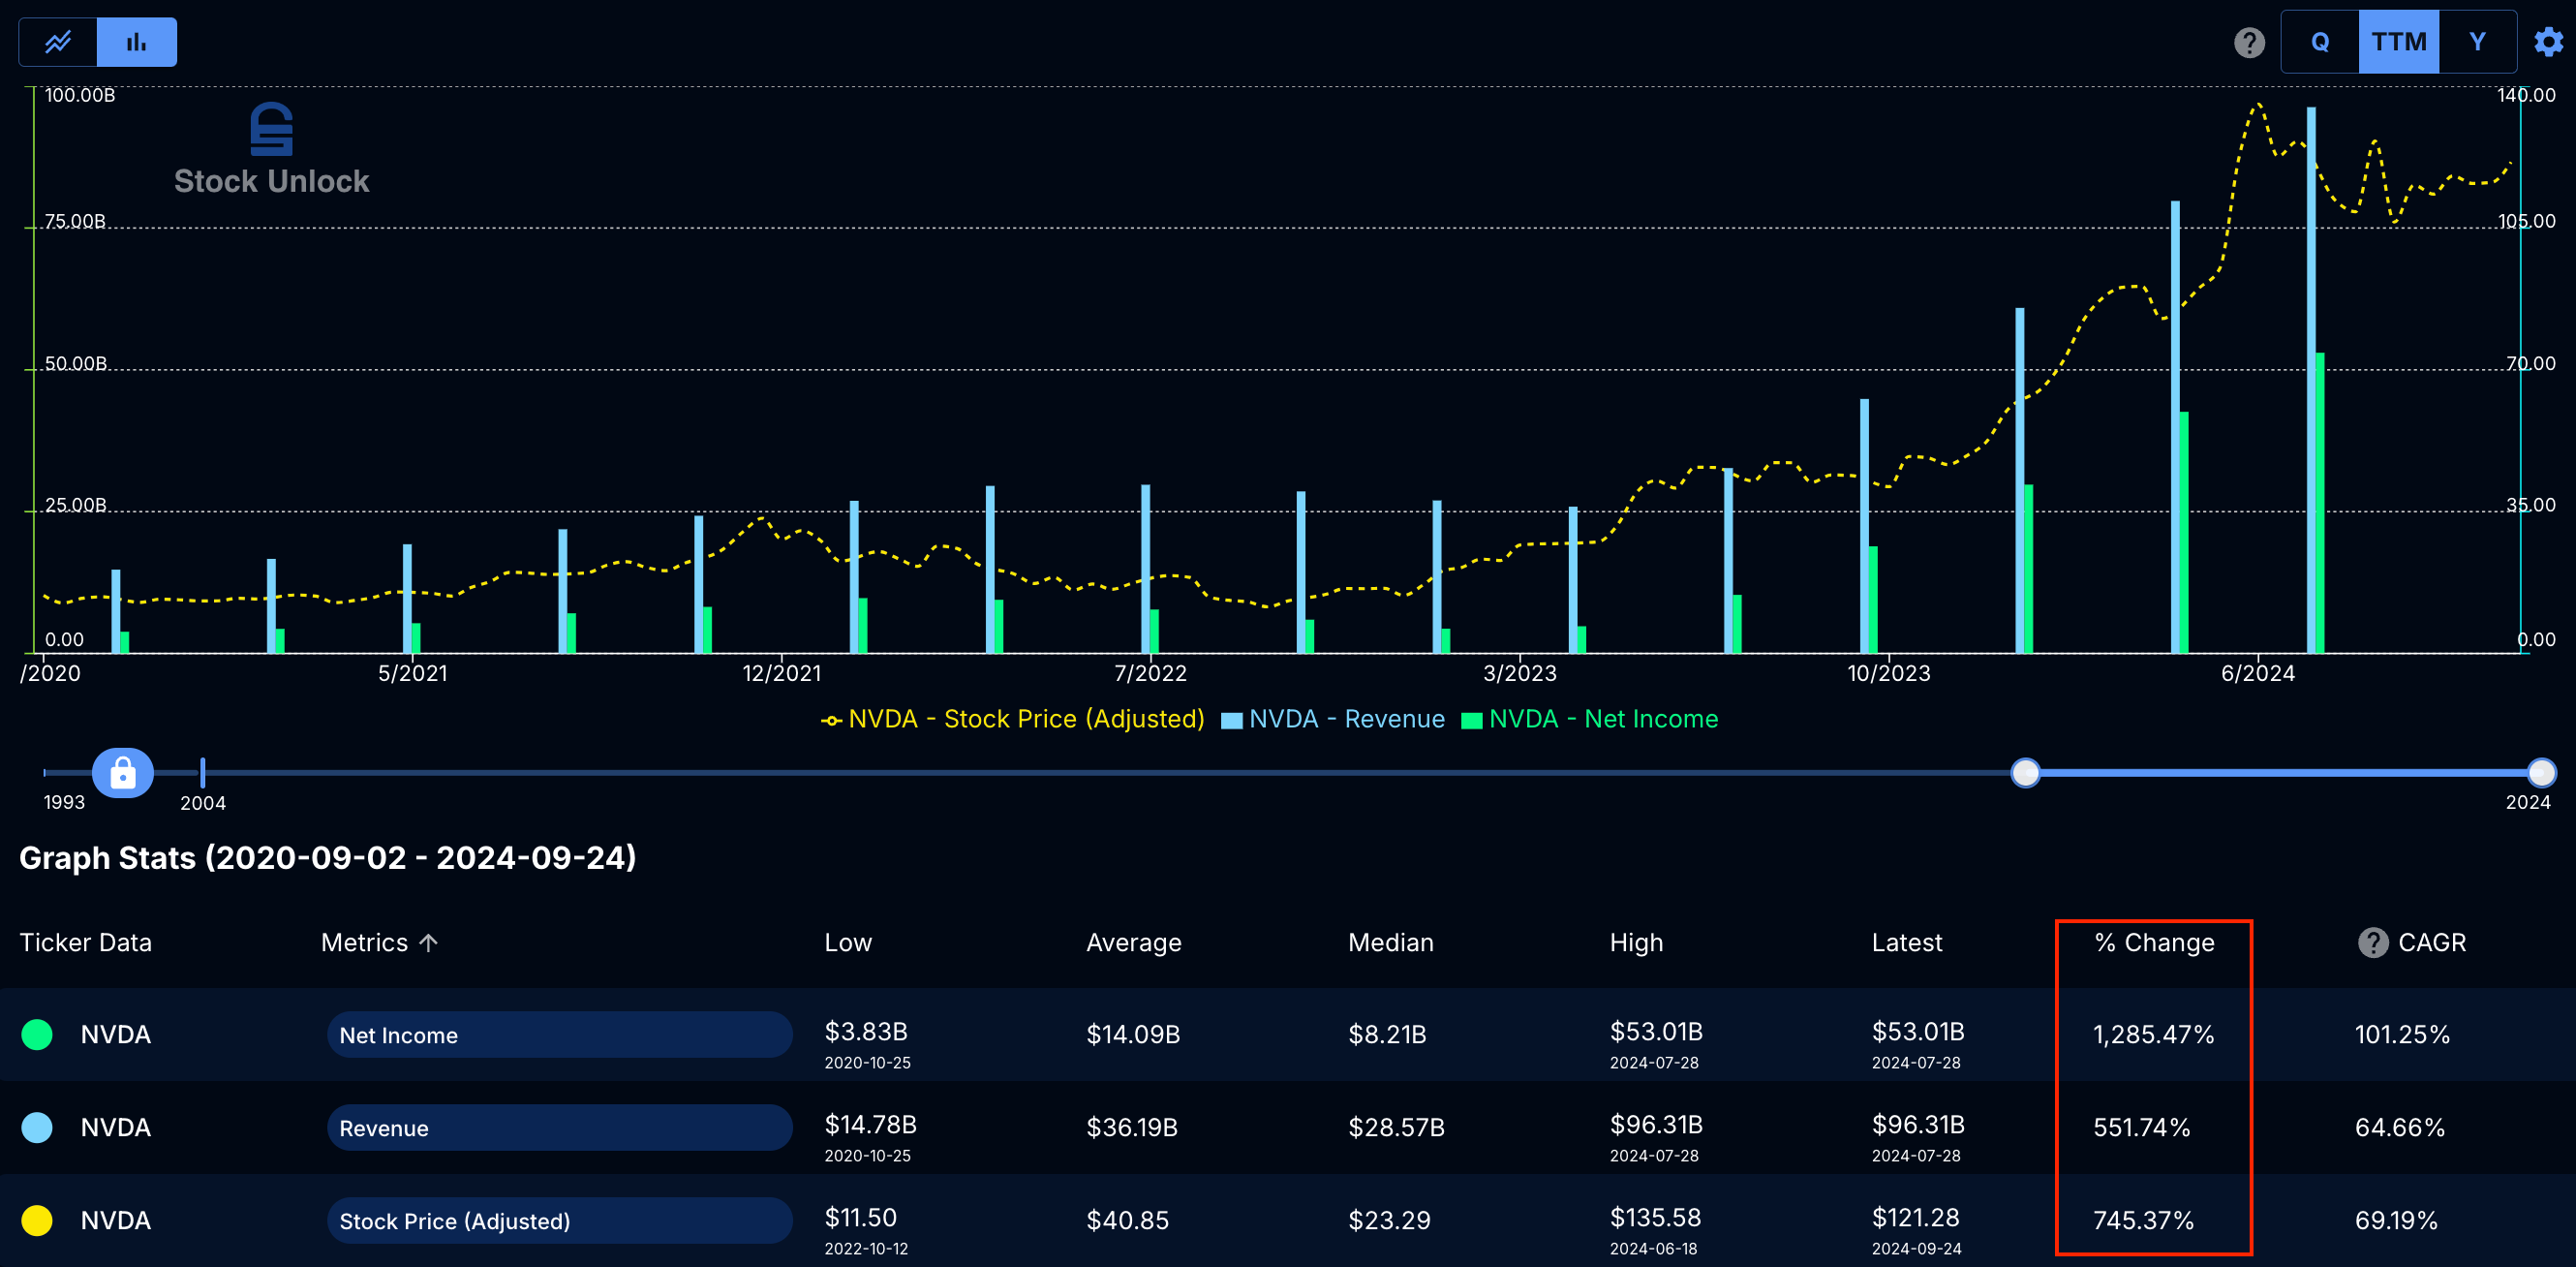Click the 10/2023 x-axis label
The height and width of the screenshot is (1267, 2576).
(1889, 673)
